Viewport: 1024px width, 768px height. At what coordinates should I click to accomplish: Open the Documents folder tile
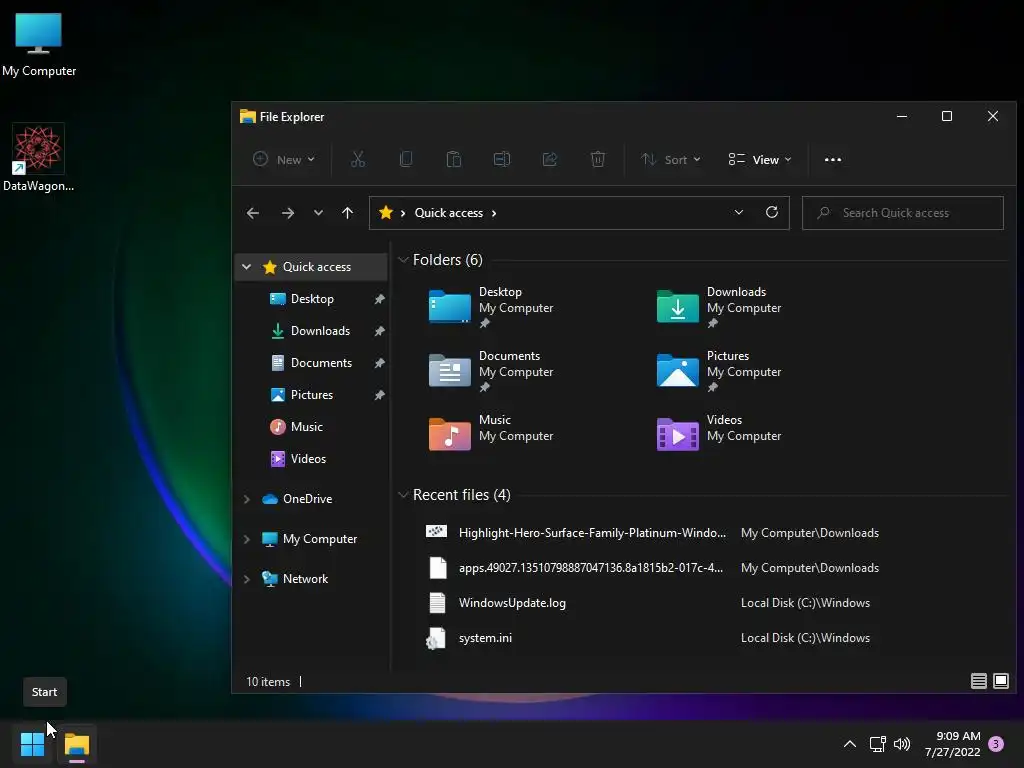[491, 371]
